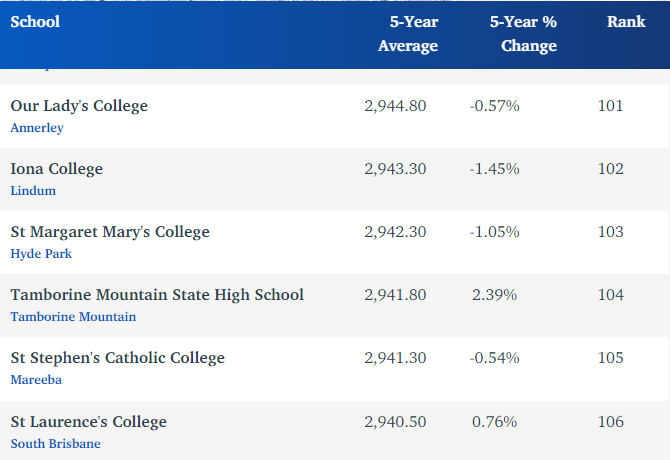Open St Margaret Mary's College entry
670x460 pixels.
click(x=110, y=231)
